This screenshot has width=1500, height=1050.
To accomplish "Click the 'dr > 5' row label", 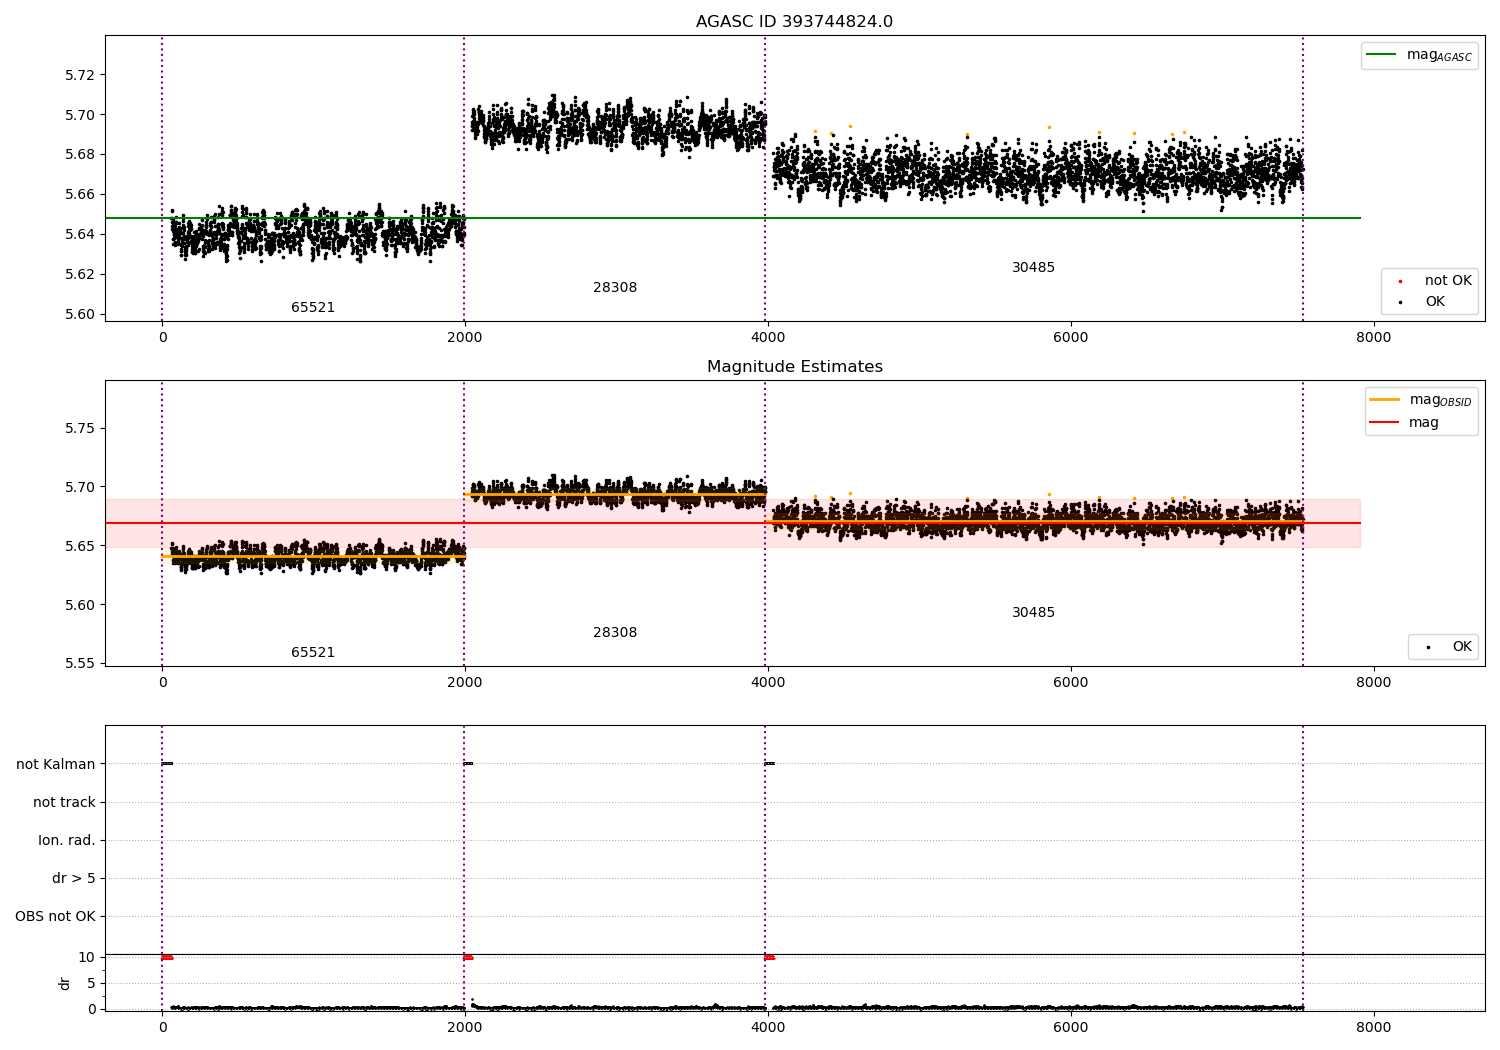I will 74,879.
